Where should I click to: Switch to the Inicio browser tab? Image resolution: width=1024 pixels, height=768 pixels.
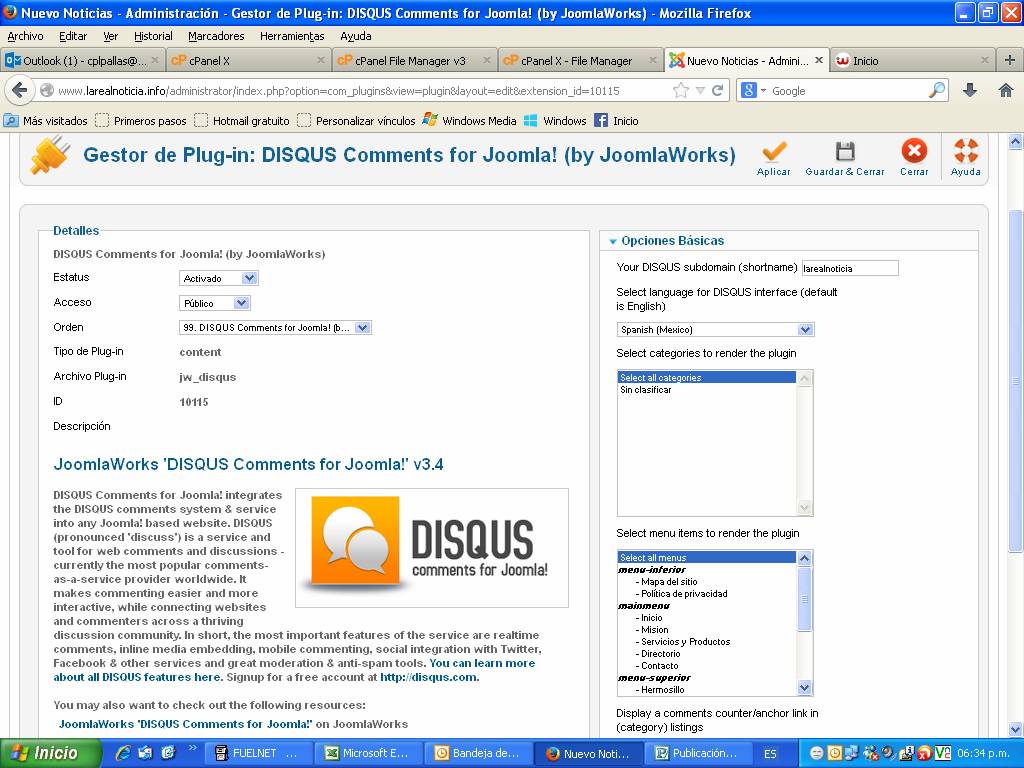click(x=912, y=60)
